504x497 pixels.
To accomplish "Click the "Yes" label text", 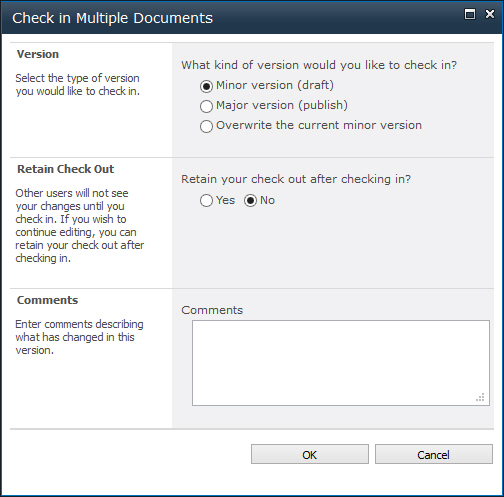I will (225, 200).
